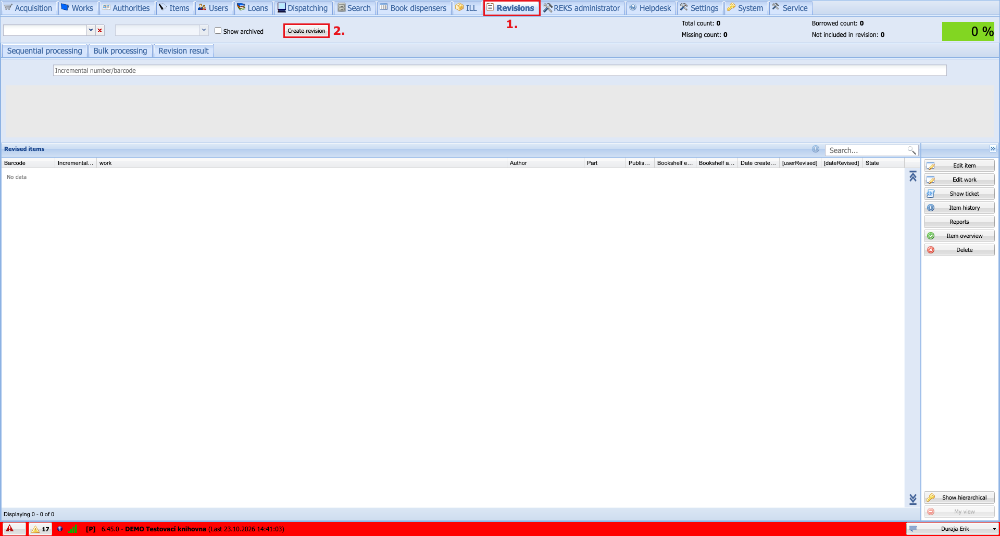Open the Dispatching tab
Screen dimensions: 1000x536
click(x=303, y=8)
